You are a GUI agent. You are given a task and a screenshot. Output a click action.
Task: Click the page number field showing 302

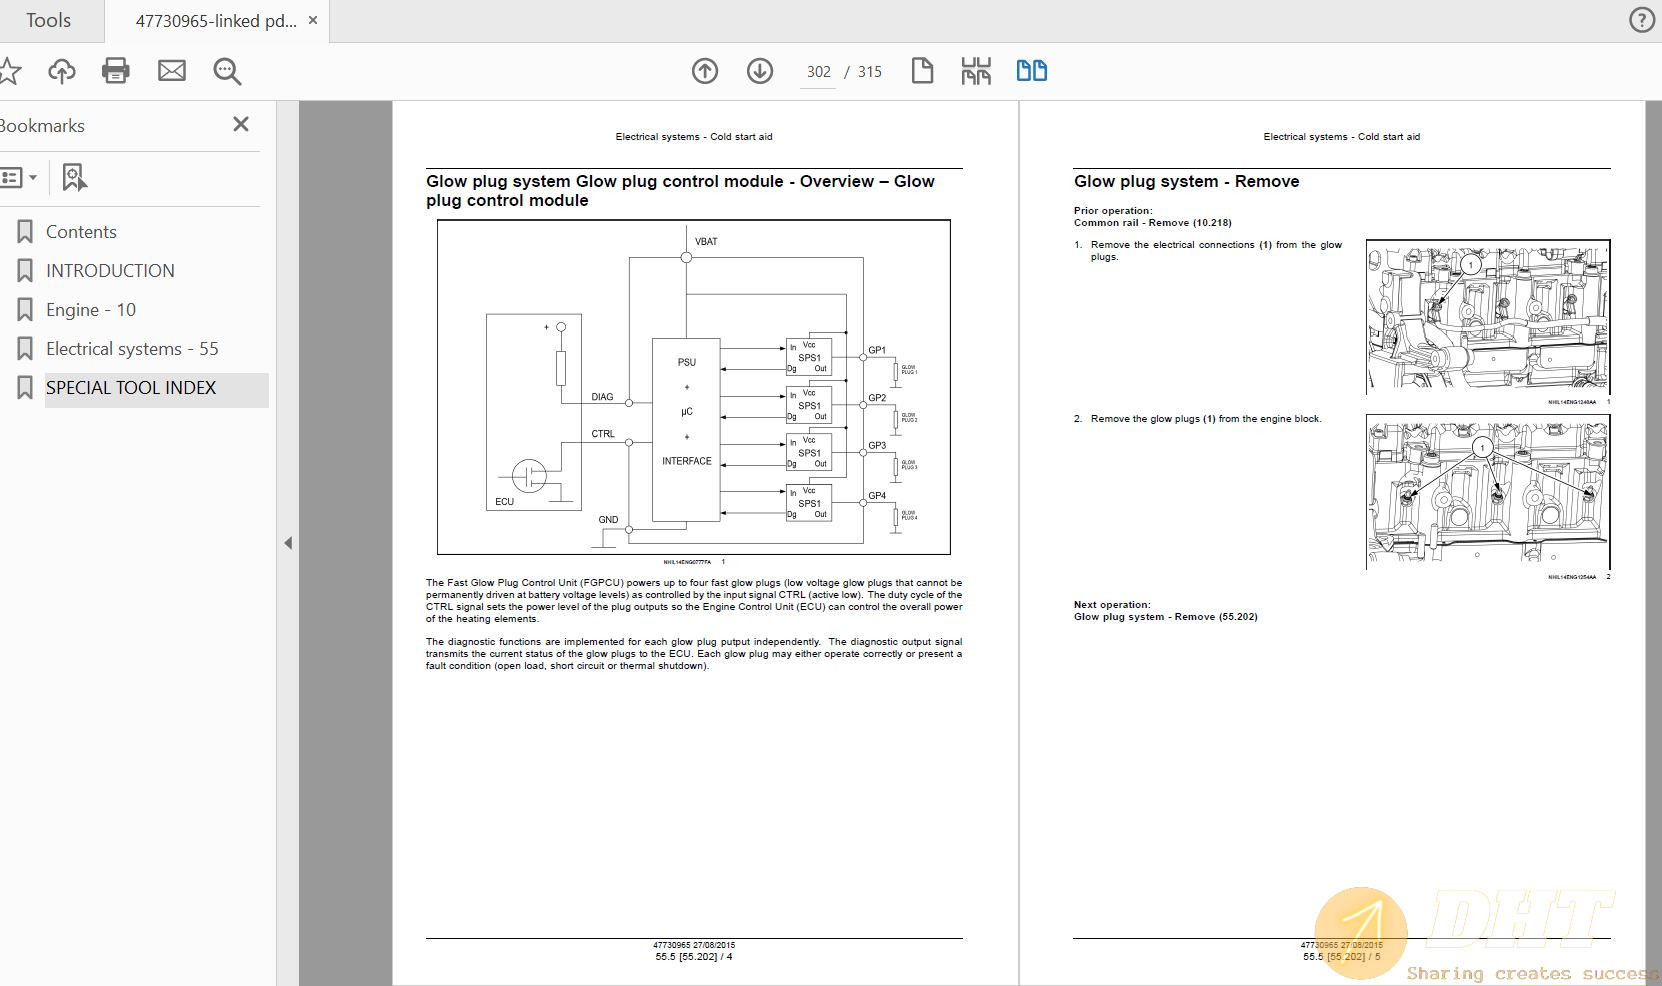coord(819,72)
